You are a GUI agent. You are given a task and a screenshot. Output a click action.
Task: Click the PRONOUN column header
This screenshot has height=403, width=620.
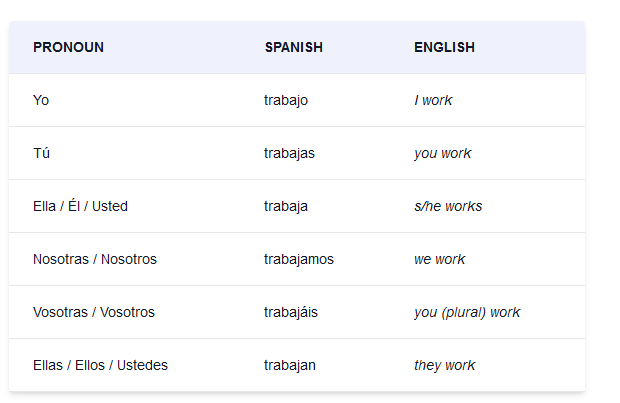tap(68, 47)
